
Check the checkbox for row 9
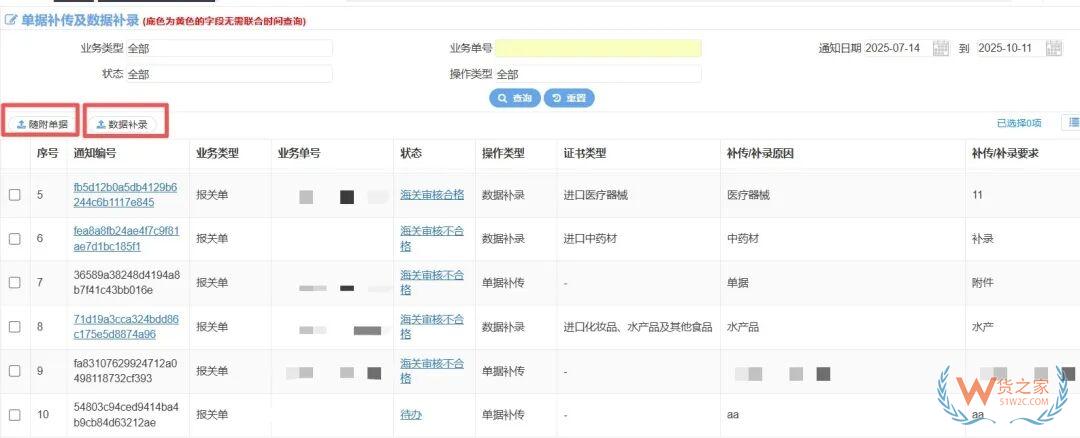[x=14, y=371]
